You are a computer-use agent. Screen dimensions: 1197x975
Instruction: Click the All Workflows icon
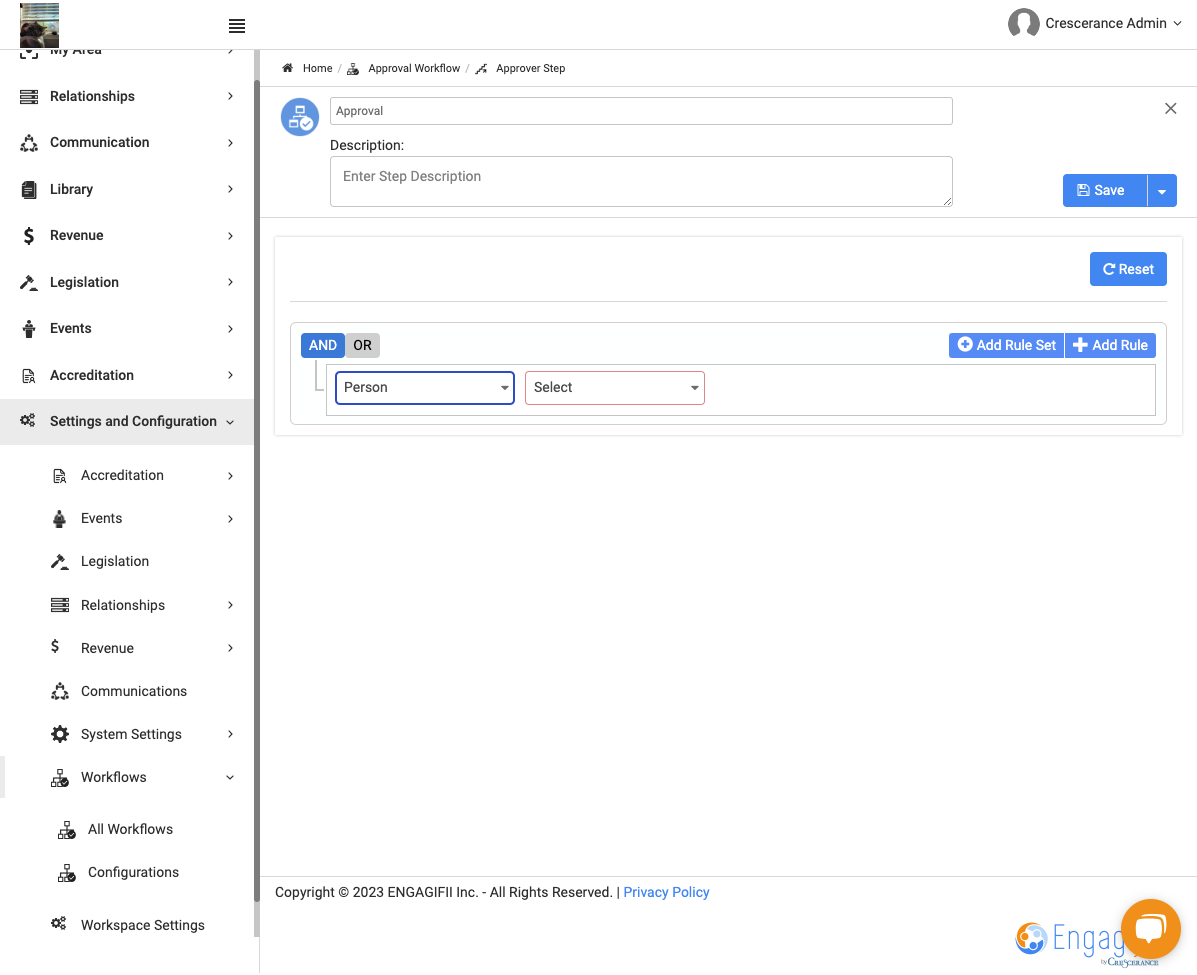click(x=66, y=831)
